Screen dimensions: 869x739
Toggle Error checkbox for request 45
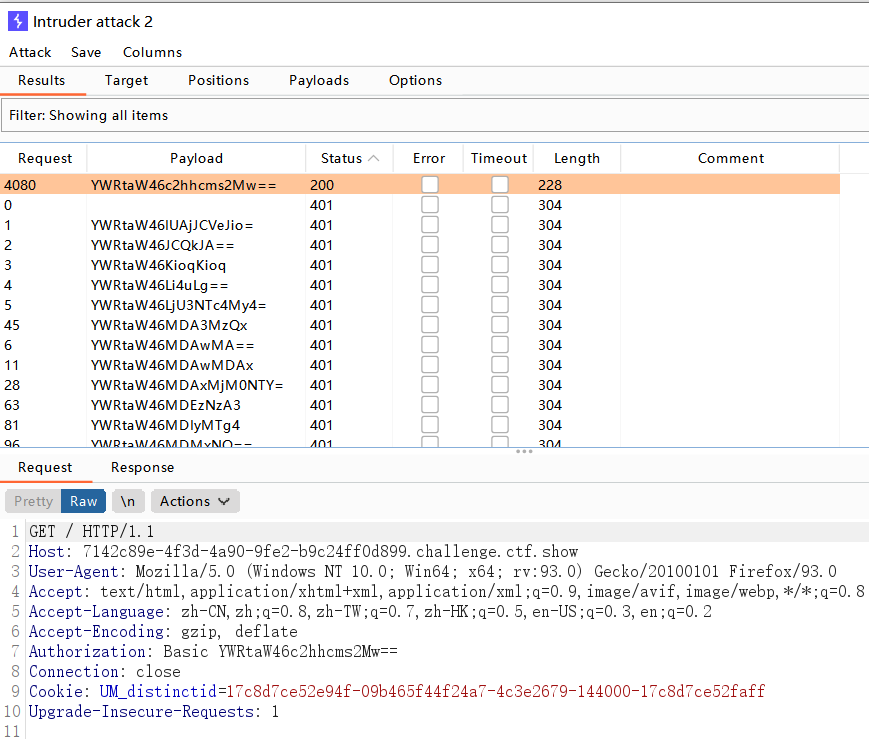(430, 324)
